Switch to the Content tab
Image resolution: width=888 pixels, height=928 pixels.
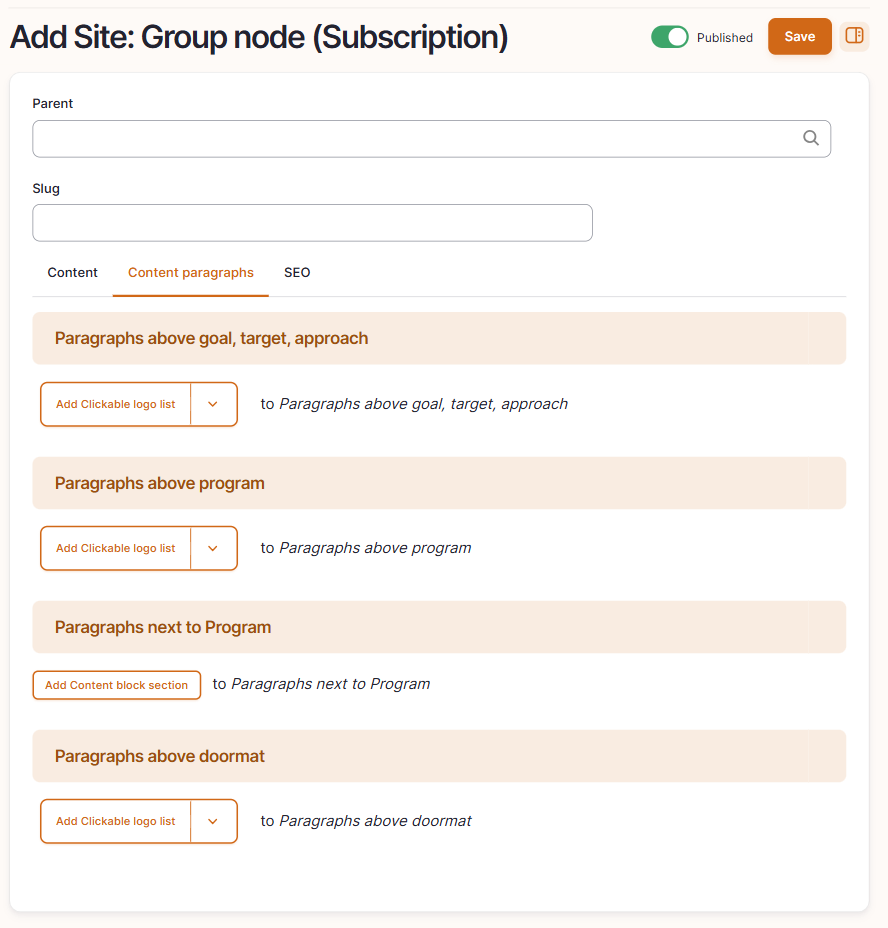[72, 272]
